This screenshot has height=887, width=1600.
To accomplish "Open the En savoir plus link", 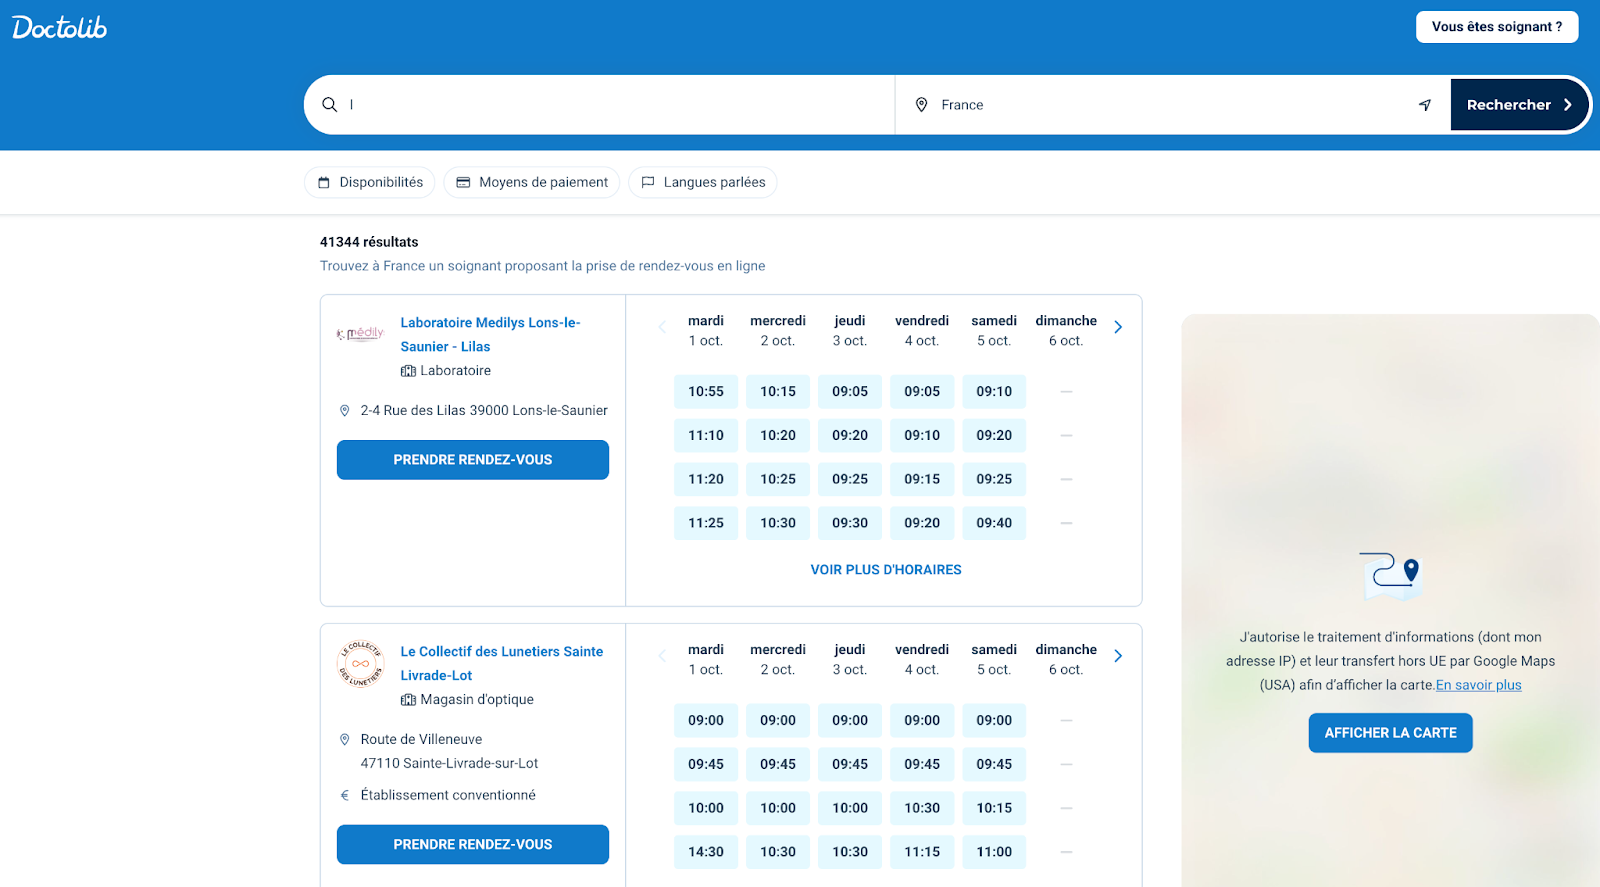I will point(1479,685).
